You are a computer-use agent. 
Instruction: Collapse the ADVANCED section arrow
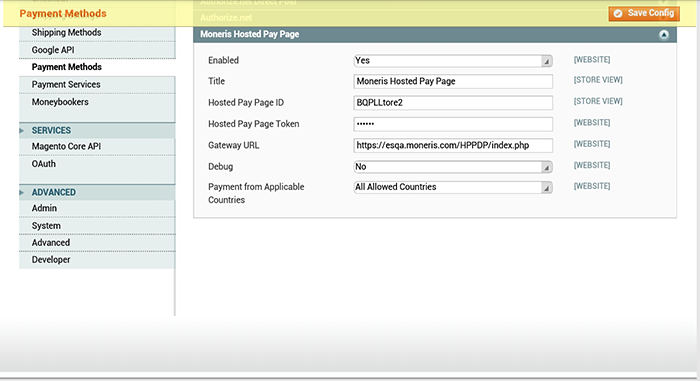pyautogui.click(x=21, y=193)
